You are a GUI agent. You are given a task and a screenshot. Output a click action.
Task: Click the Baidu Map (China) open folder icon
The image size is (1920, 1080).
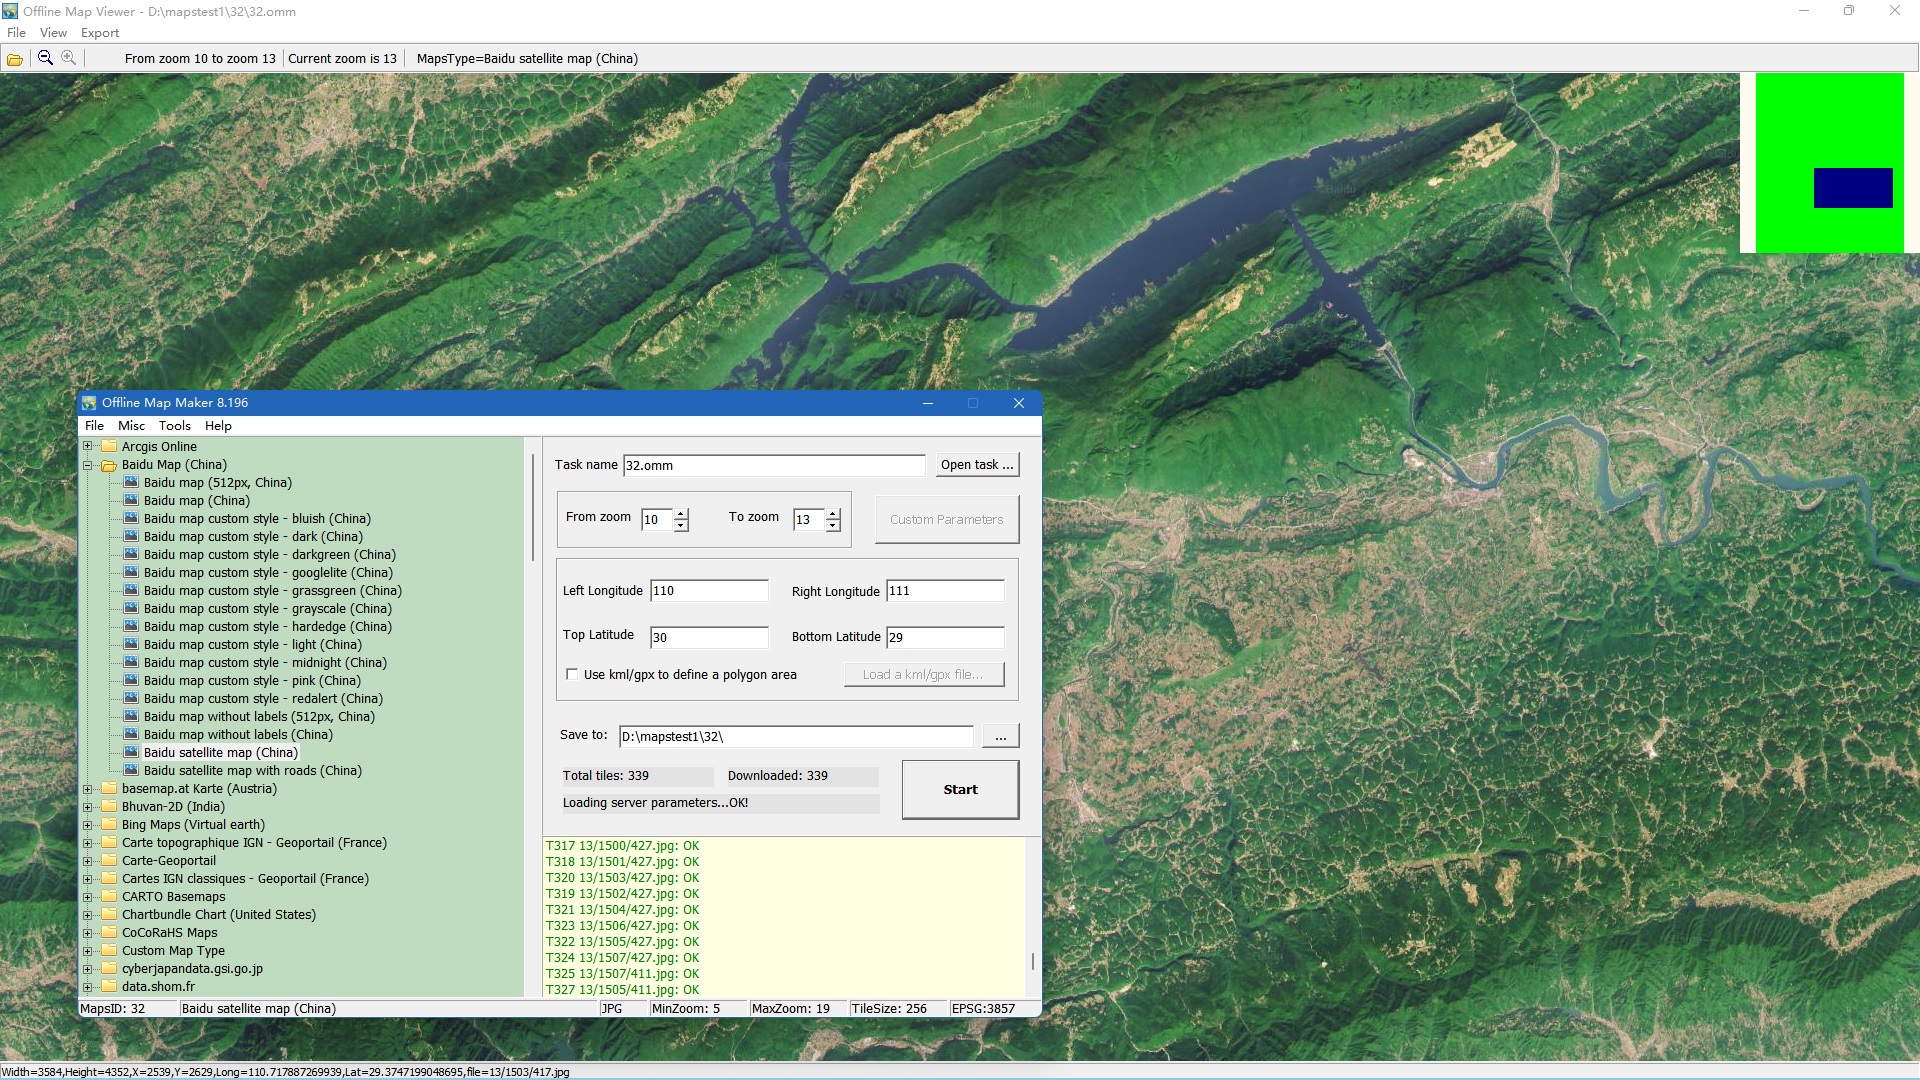(109, 465)
